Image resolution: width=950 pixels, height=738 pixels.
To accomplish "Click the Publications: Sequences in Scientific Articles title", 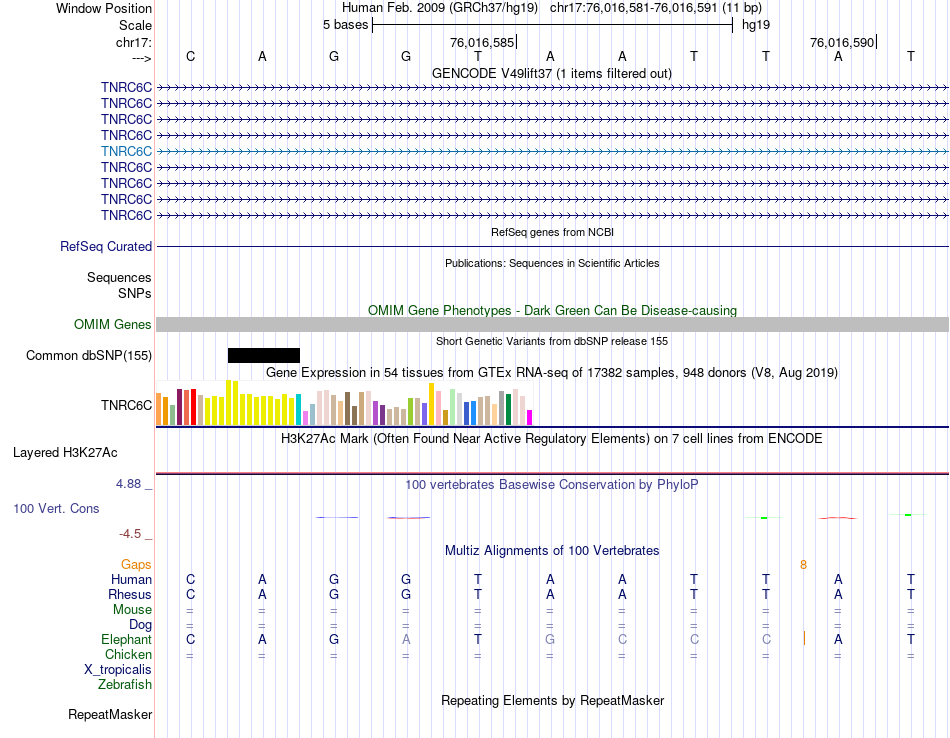I will (552, 263).
